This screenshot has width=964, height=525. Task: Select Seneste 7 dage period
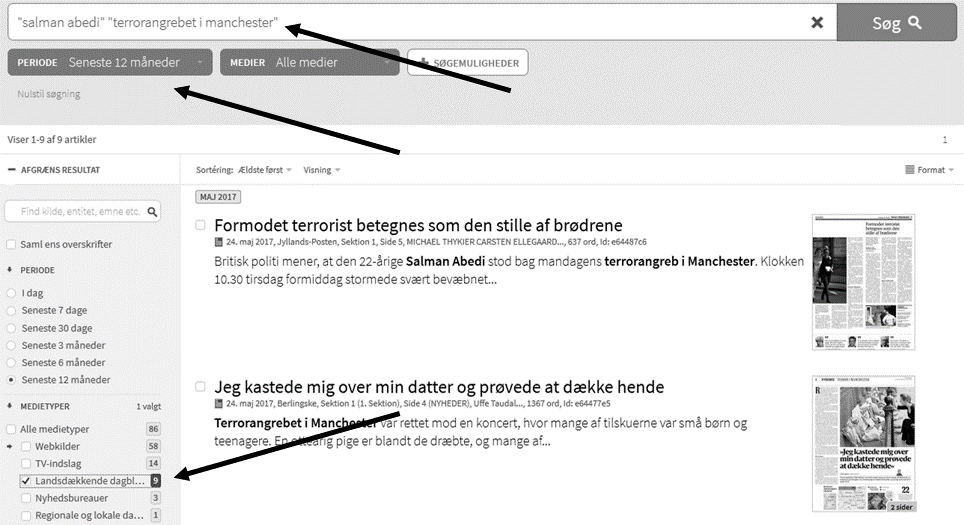[11, 310]
